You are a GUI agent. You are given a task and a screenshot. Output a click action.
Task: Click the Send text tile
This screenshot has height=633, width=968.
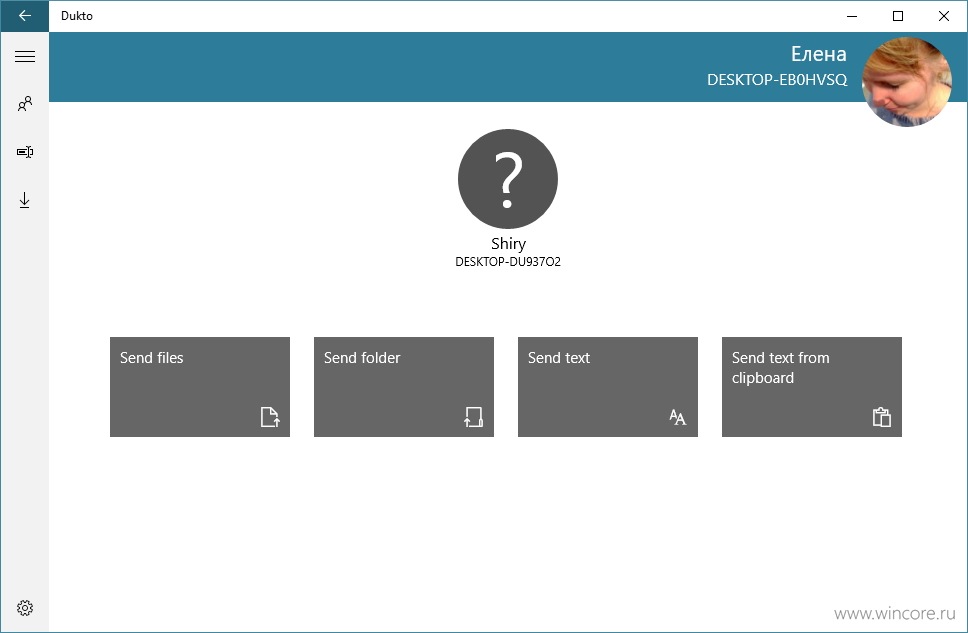[608, 387]
